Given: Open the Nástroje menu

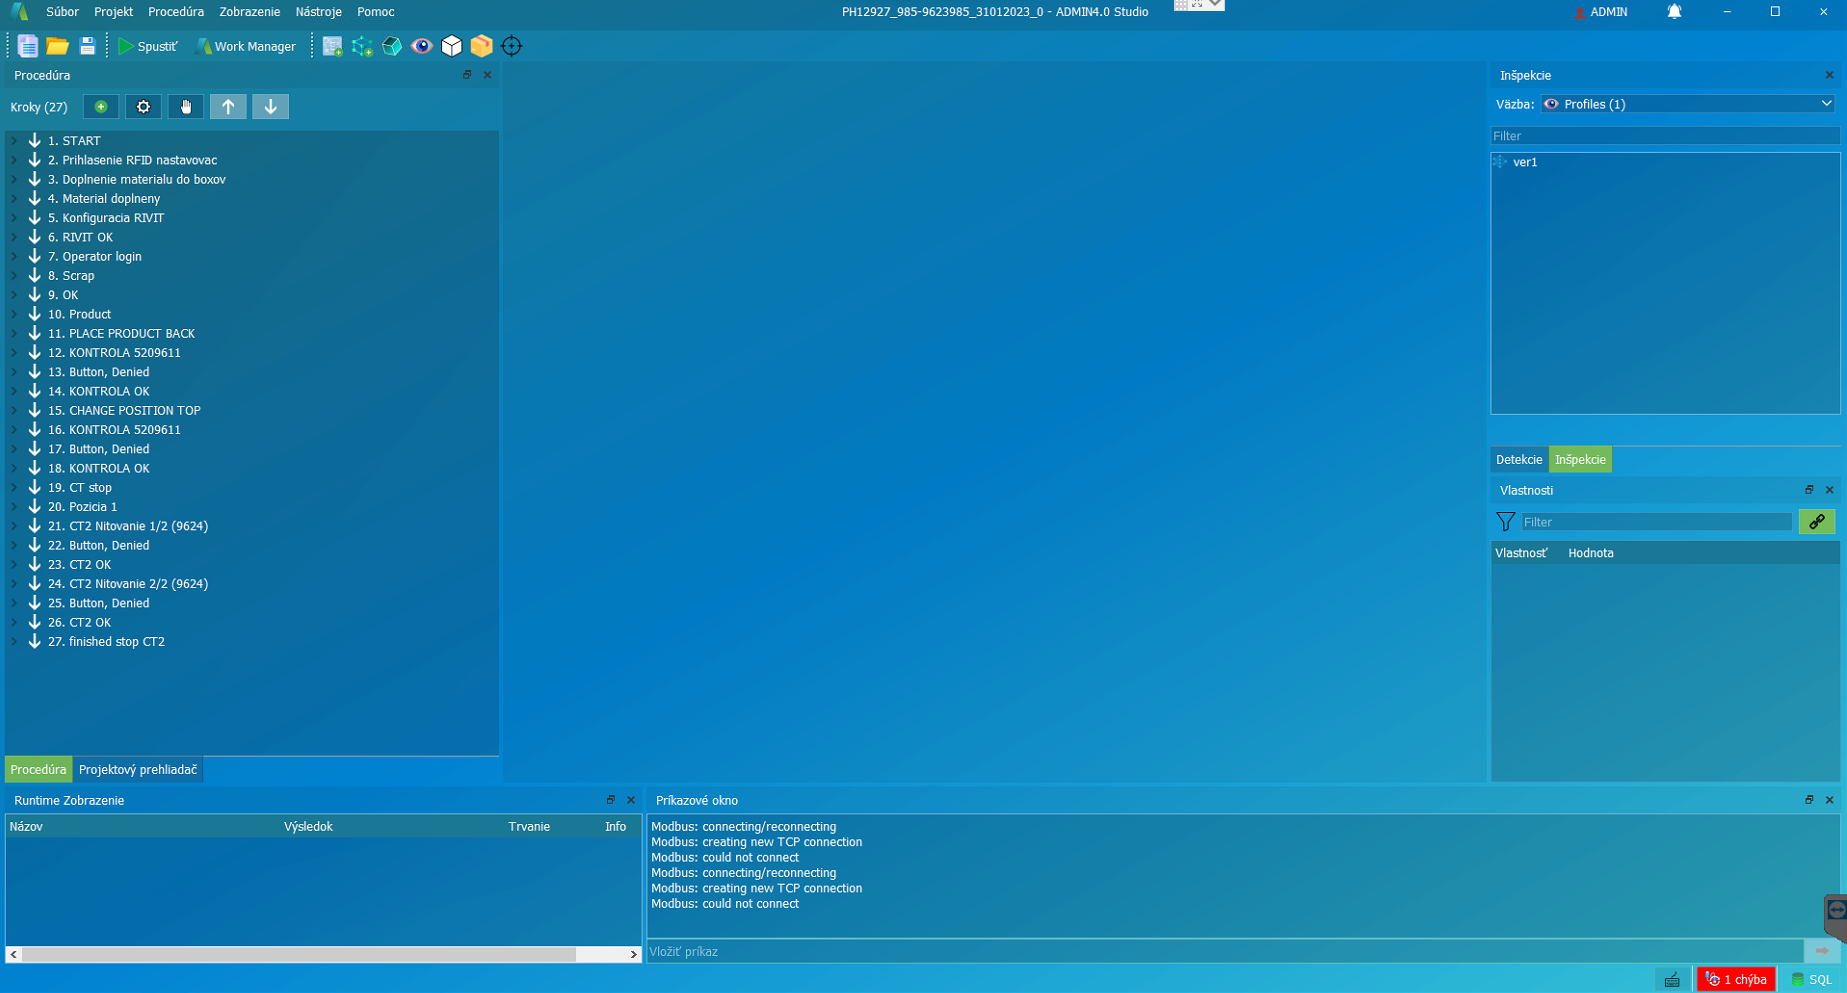Looking at the screenshot, I should (x=319, y=12).
